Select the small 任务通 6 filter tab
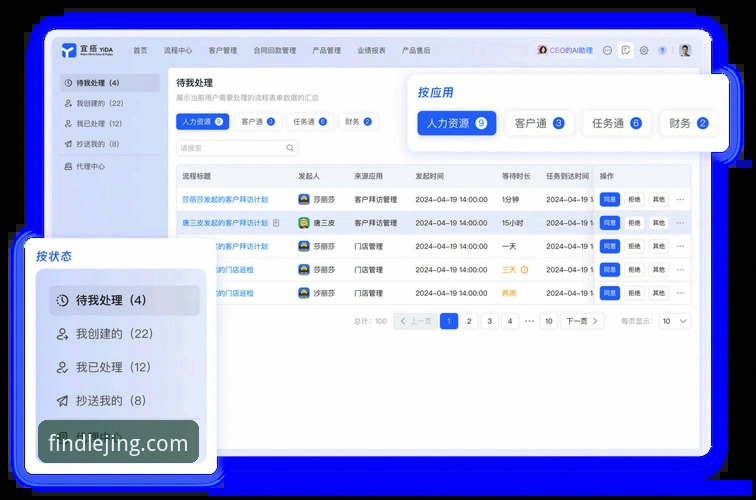 tap(310, 122)
